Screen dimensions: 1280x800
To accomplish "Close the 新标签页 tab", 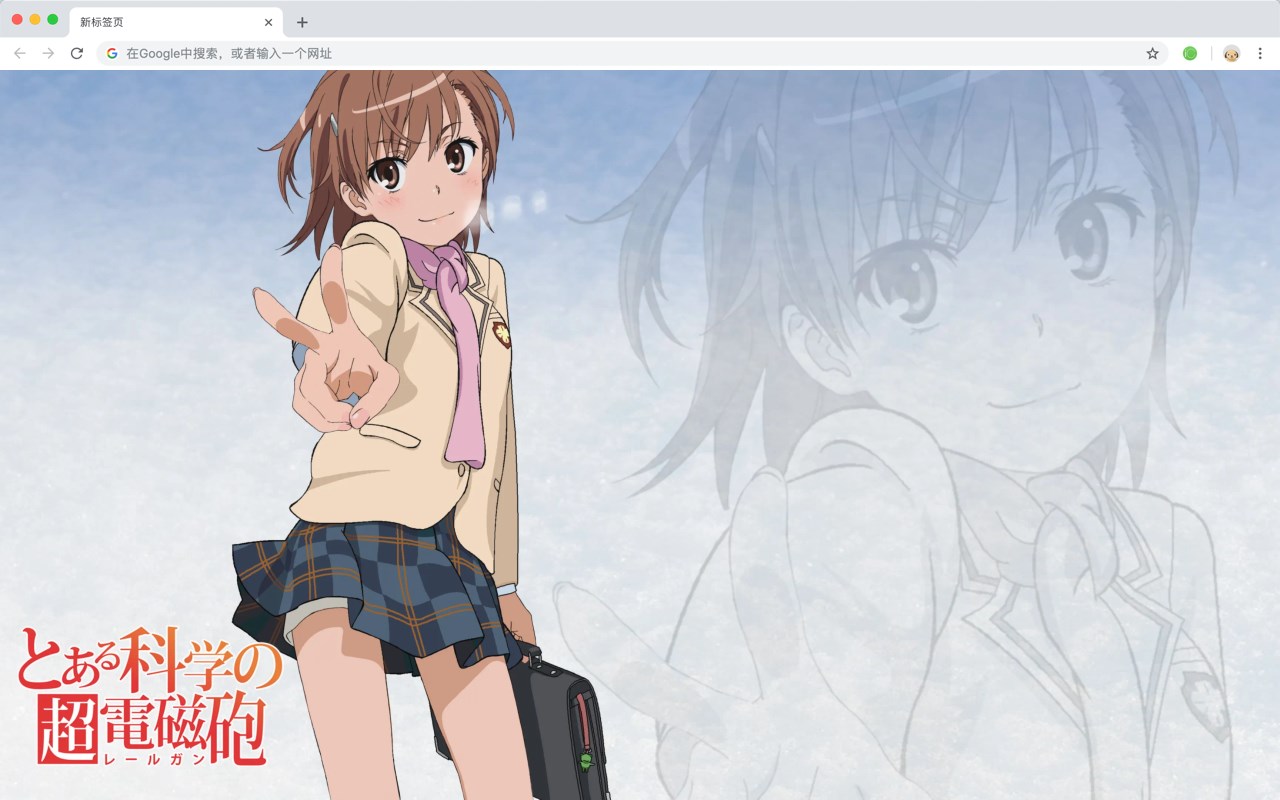I will coord(268,22).
